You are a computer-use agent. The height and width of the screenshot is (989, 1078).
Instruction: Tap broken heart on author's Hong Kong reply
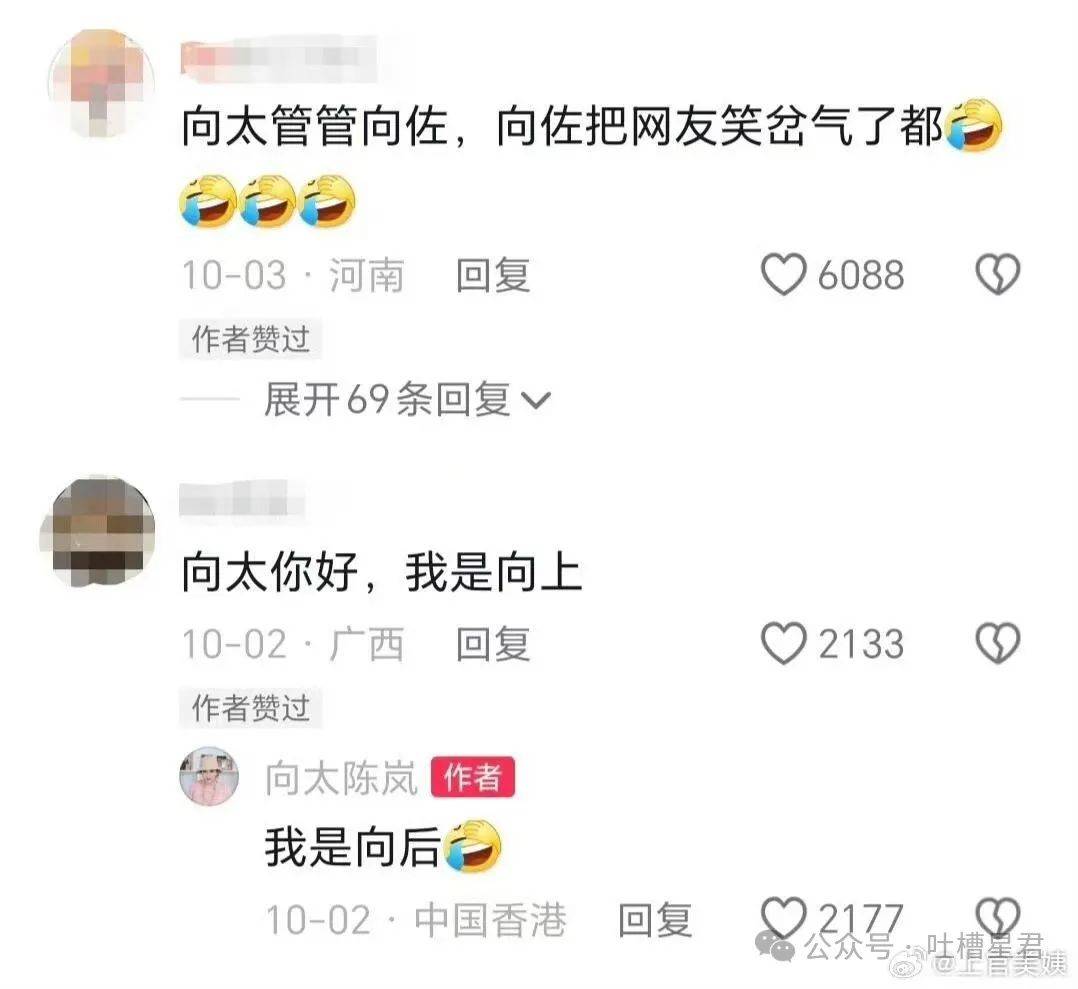[x=998, y=918]
